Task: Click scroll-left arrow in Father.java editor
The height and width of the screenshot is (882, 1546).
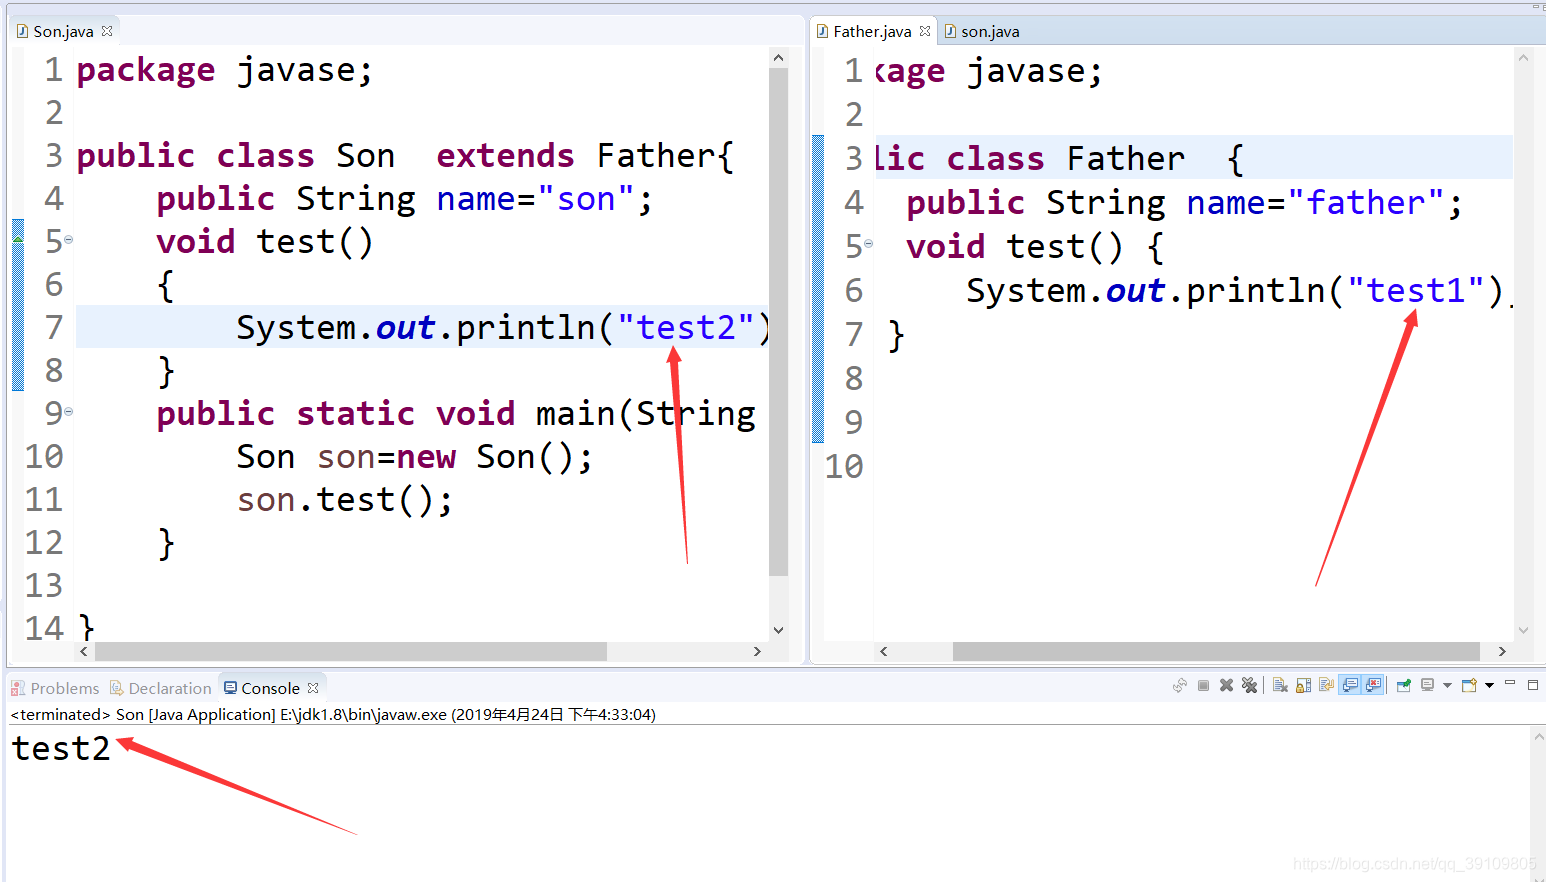Action: 883,651
